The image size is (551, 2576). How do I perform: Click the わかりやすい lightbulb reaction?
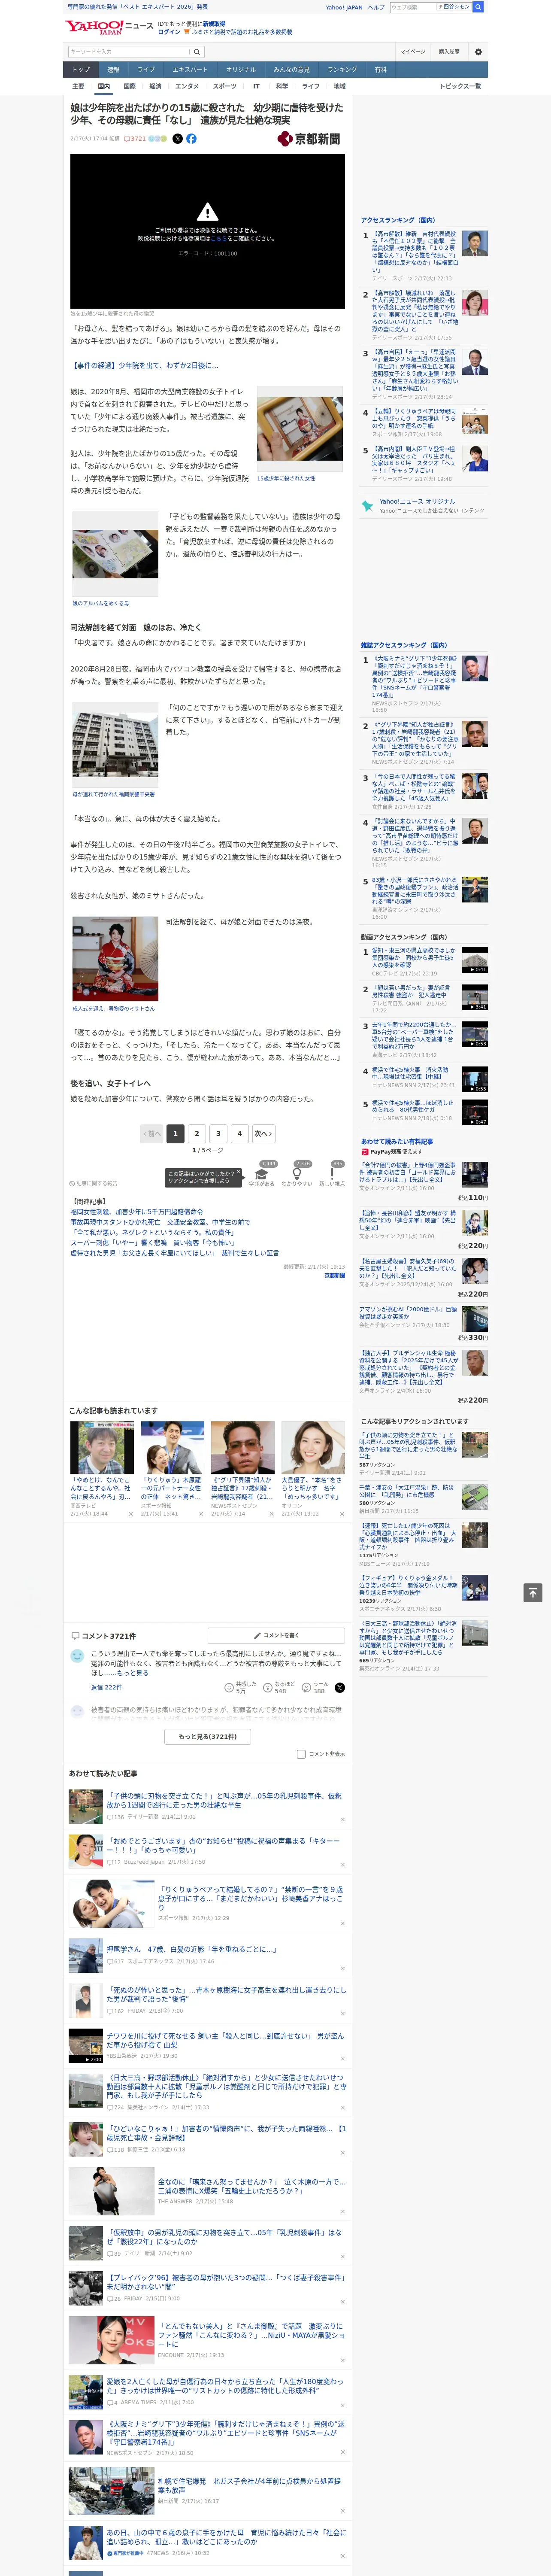297,1174
